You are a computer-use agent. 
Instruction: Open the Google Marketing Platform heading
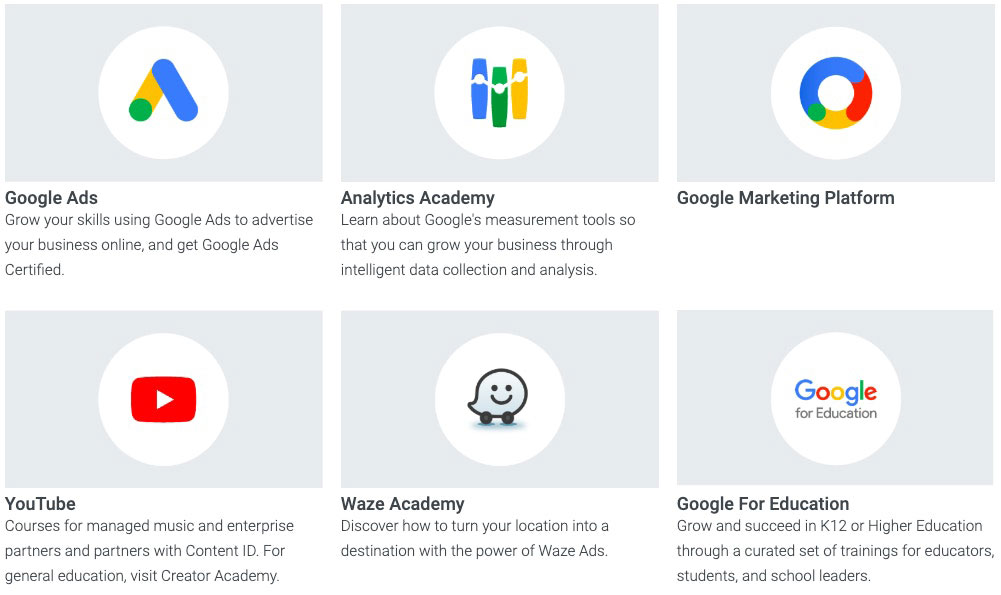point(785,198)
